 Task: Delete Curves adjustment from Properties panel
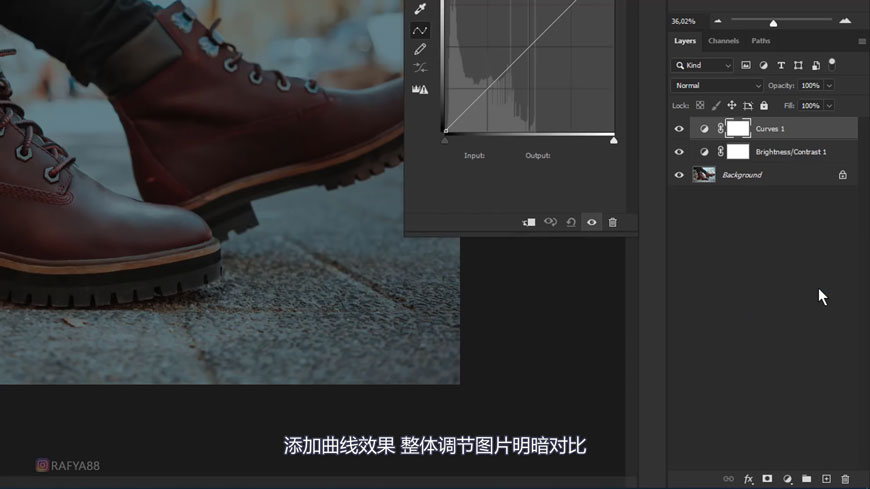(613, 222)
